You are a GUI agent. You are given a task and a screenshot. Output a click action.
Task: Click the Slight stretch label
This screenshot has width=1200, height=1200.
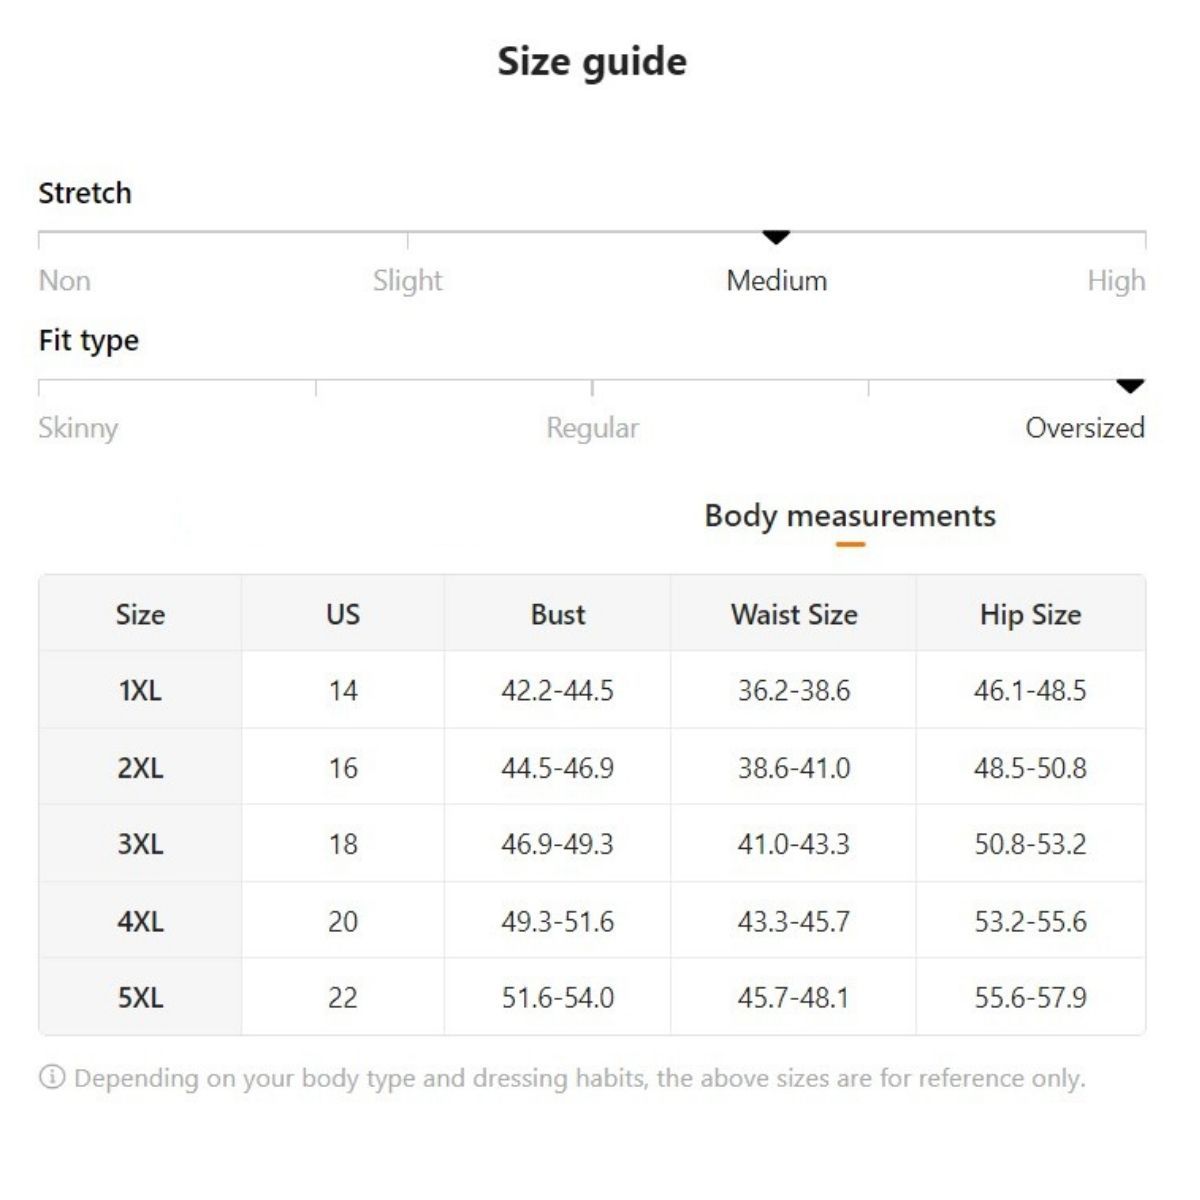pos(407,281)
